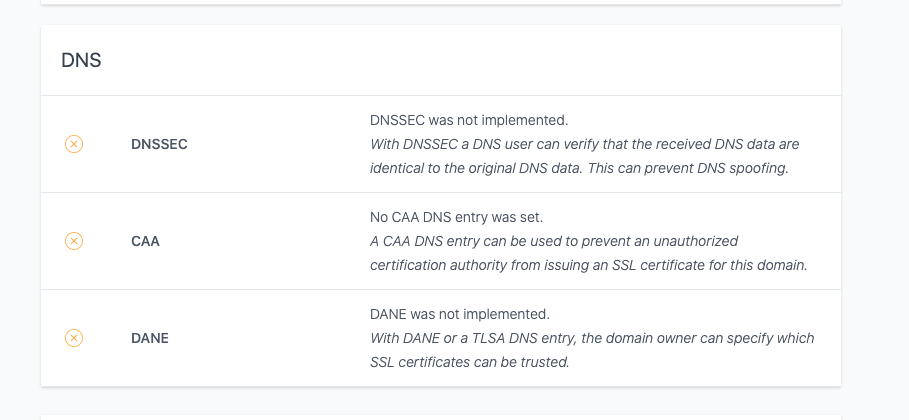This screenshot has width=909, height=420.
Task: Click the 'DNSSEC was not implemented.' status text
Action: click(x=469, y=120)
